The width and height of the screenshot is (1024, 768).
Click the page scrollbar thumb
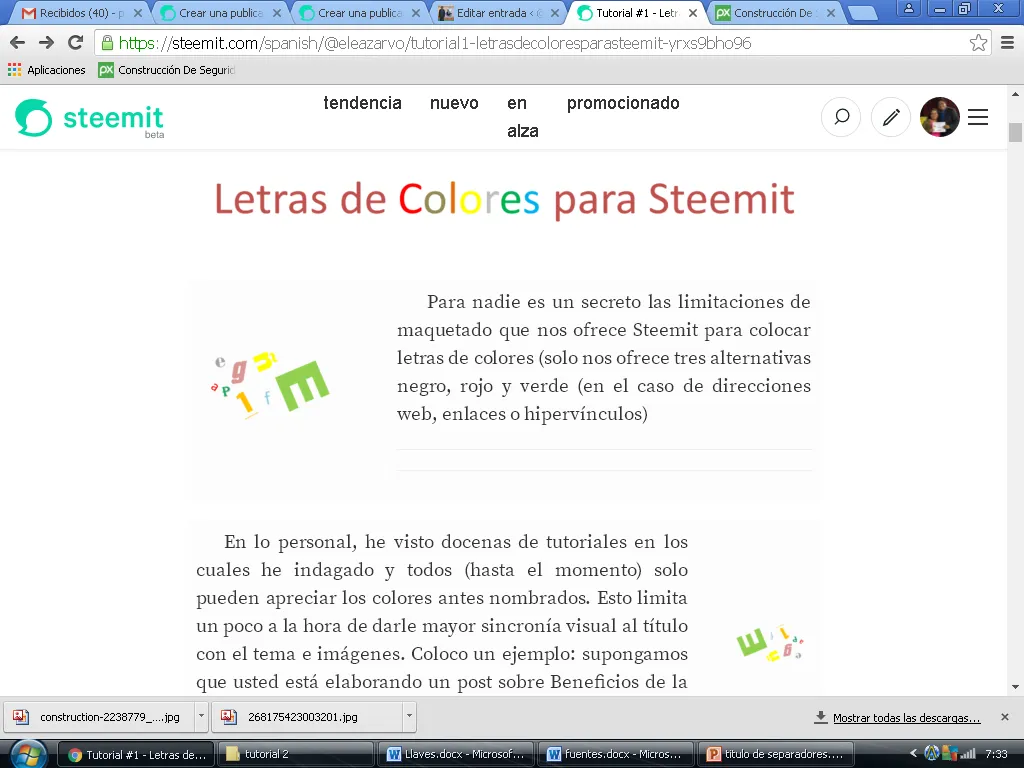(1015, 132)
